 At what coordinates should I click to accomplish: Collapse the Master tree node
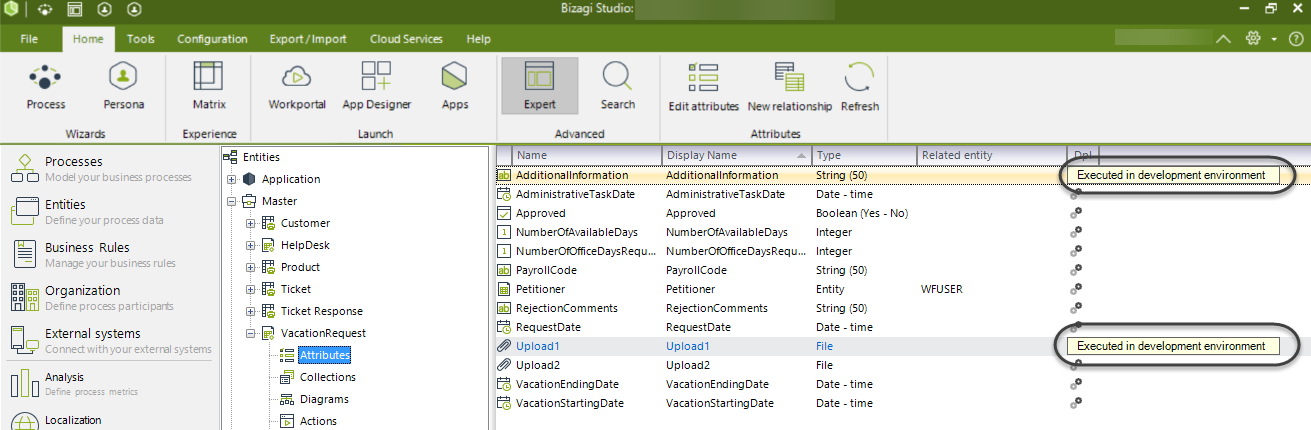coord(232,201)
